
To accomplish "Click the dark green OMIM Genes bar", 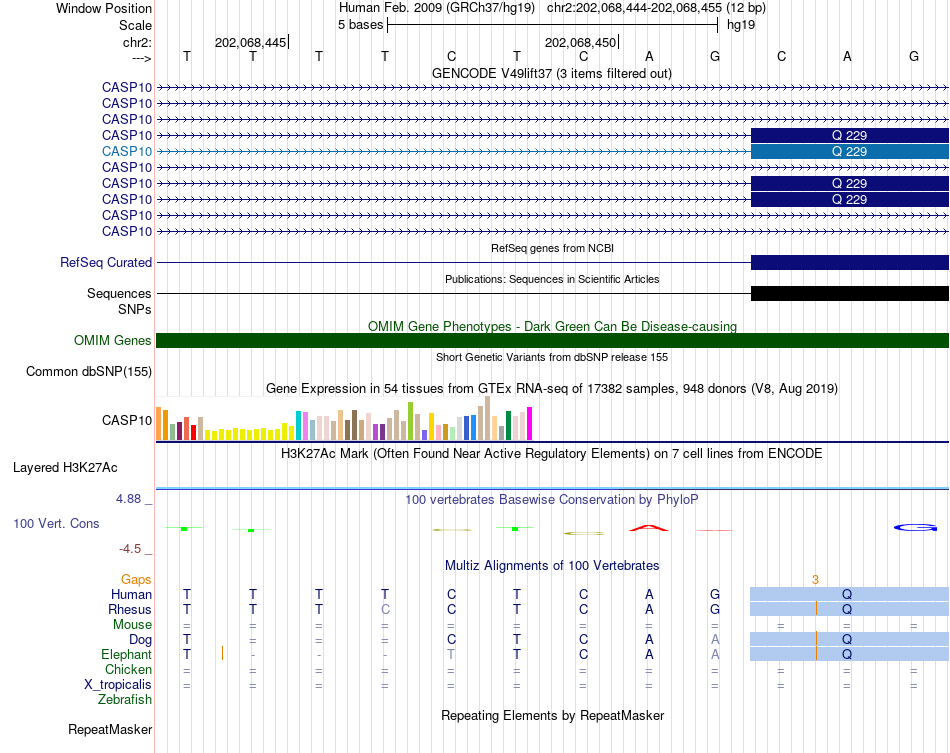I will (553, 340).
